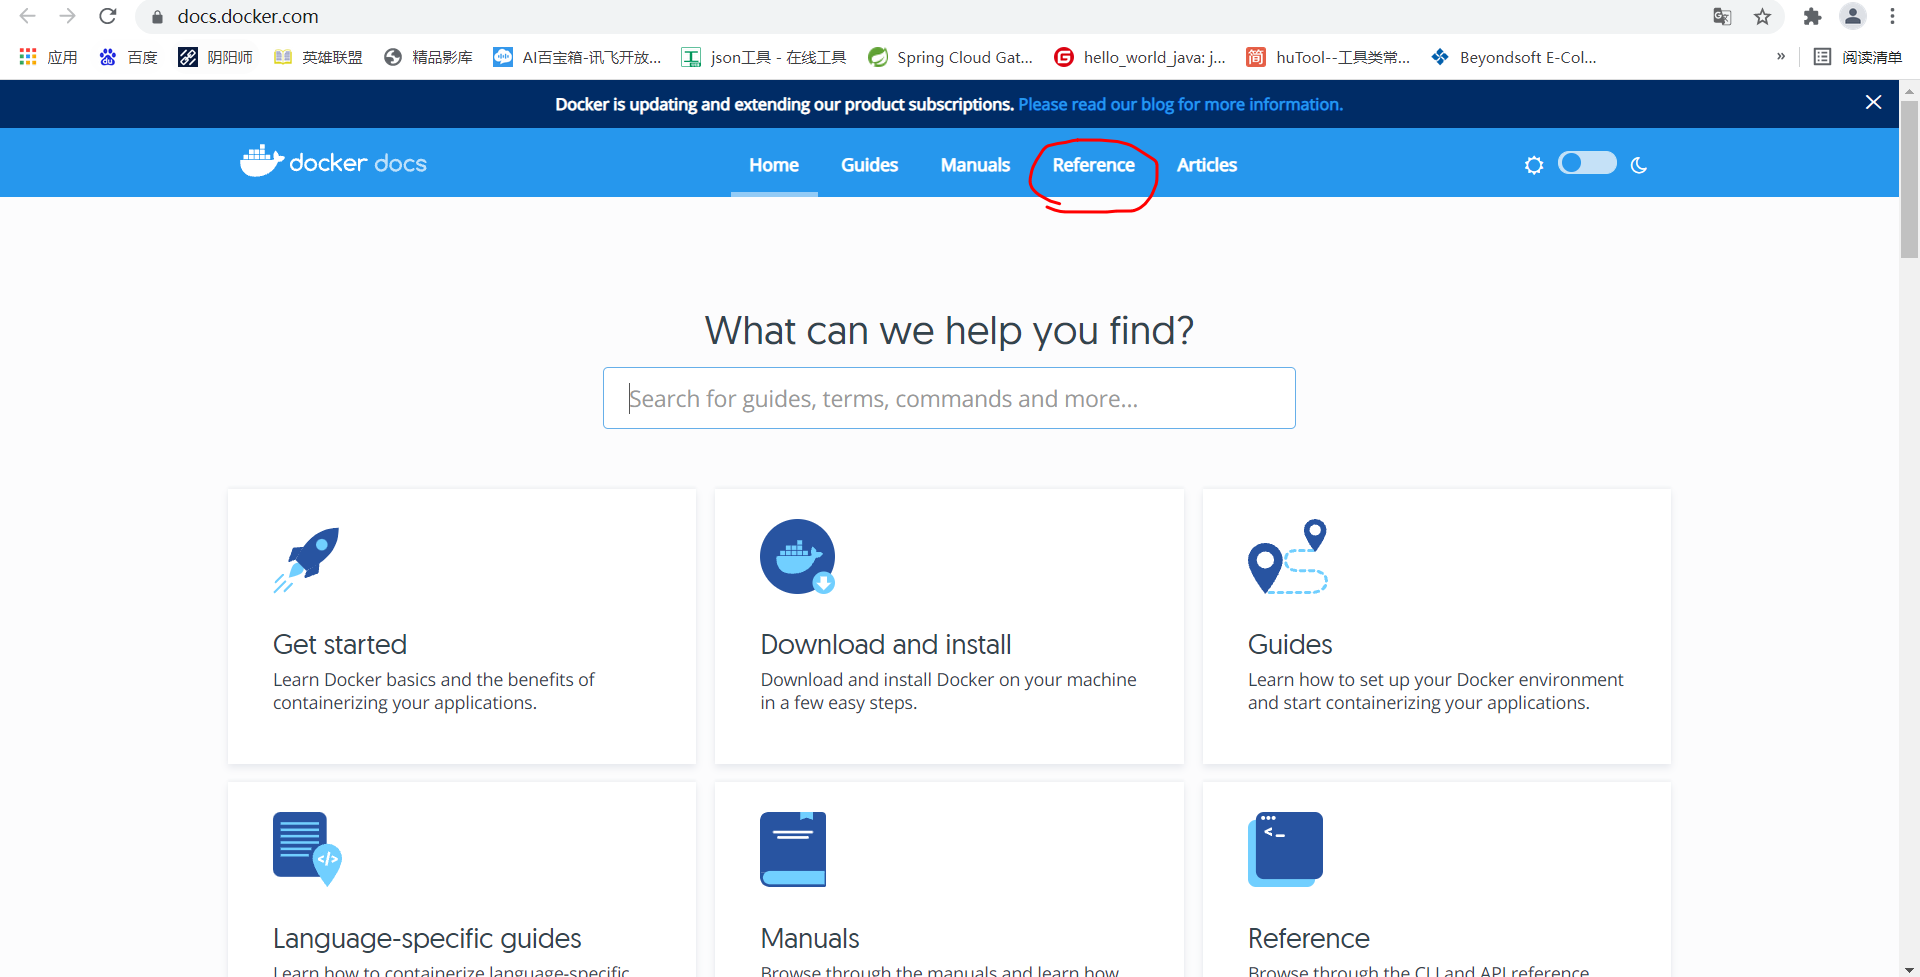
Task: Reload the page with refresh icon
Action: click(x=108, y=16)
